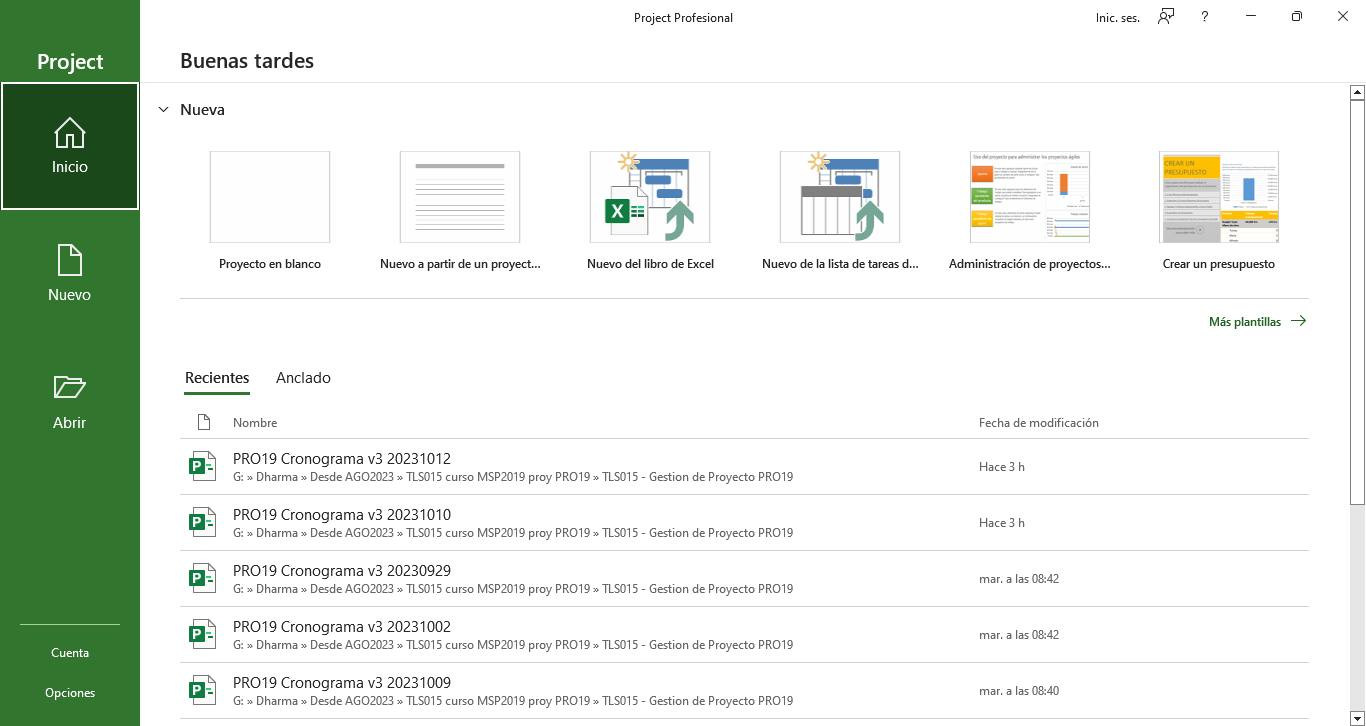Open Cuenta in the sidebar

(x=70, y=653)
